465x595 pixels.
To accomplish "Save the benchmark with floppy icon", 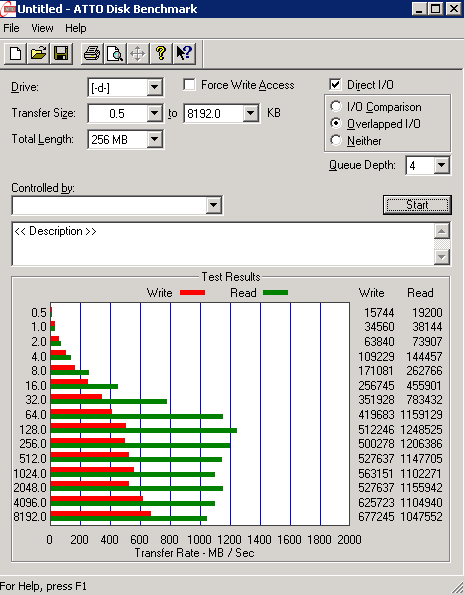I will (61, 54).
